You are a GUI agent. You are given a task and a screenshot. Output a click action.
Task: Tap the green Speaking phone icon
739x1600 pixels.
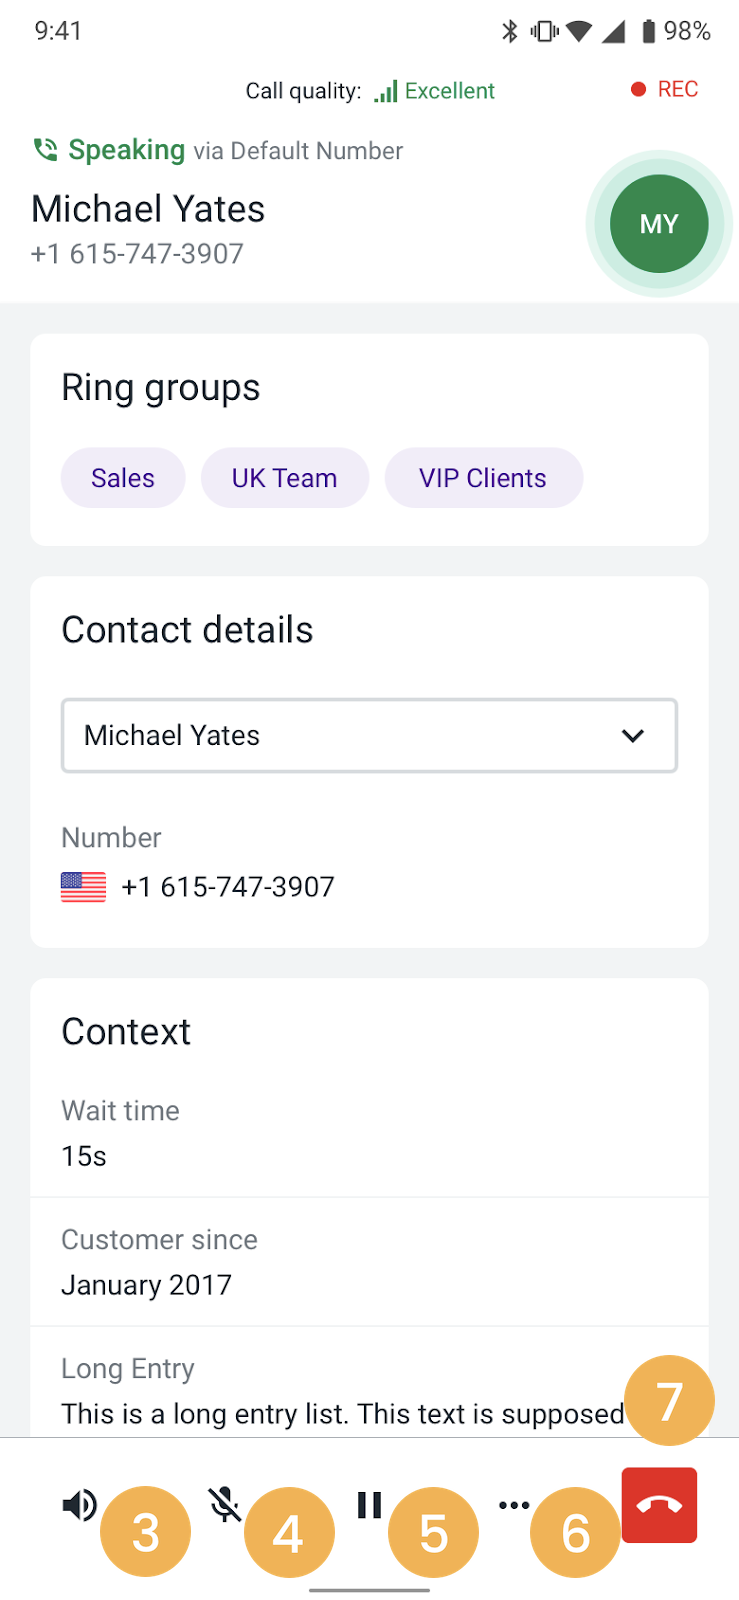pos(45,150)
